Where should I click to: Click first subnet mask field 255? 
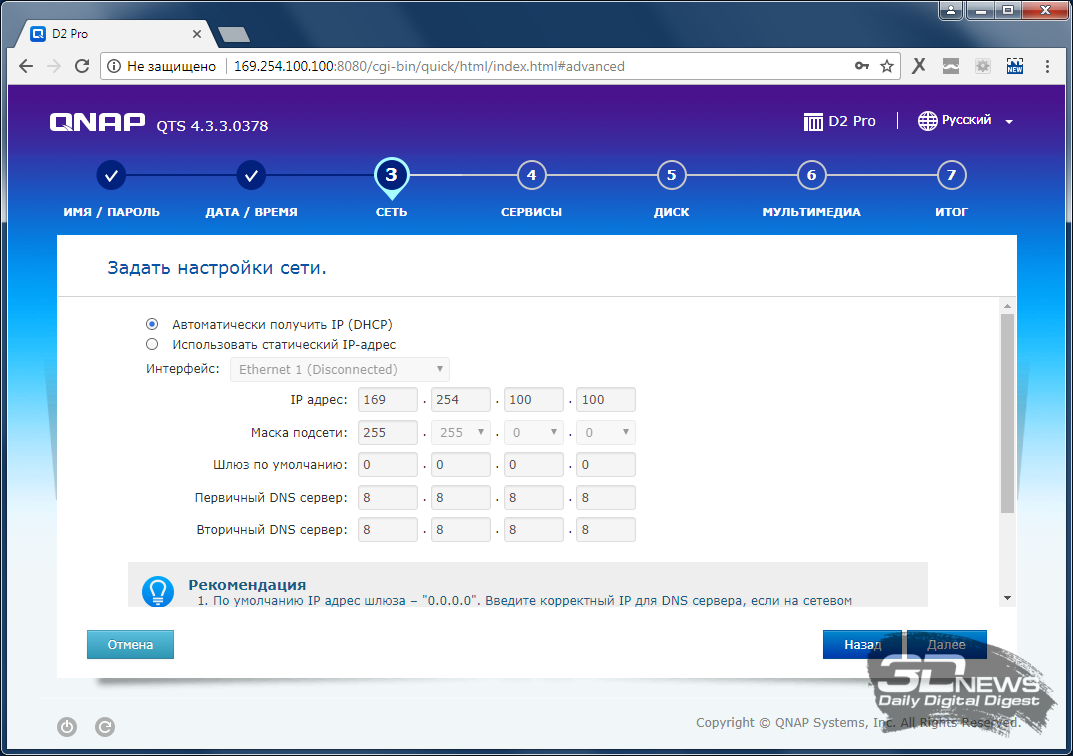(x=387, y=432)
